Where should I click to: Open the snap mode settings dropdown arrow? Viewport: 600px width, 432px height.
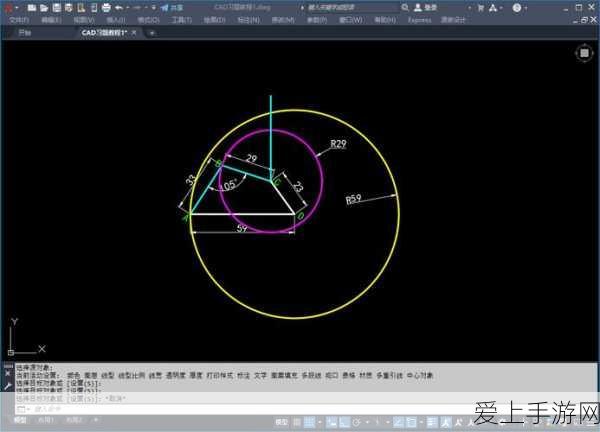[320, 422]
